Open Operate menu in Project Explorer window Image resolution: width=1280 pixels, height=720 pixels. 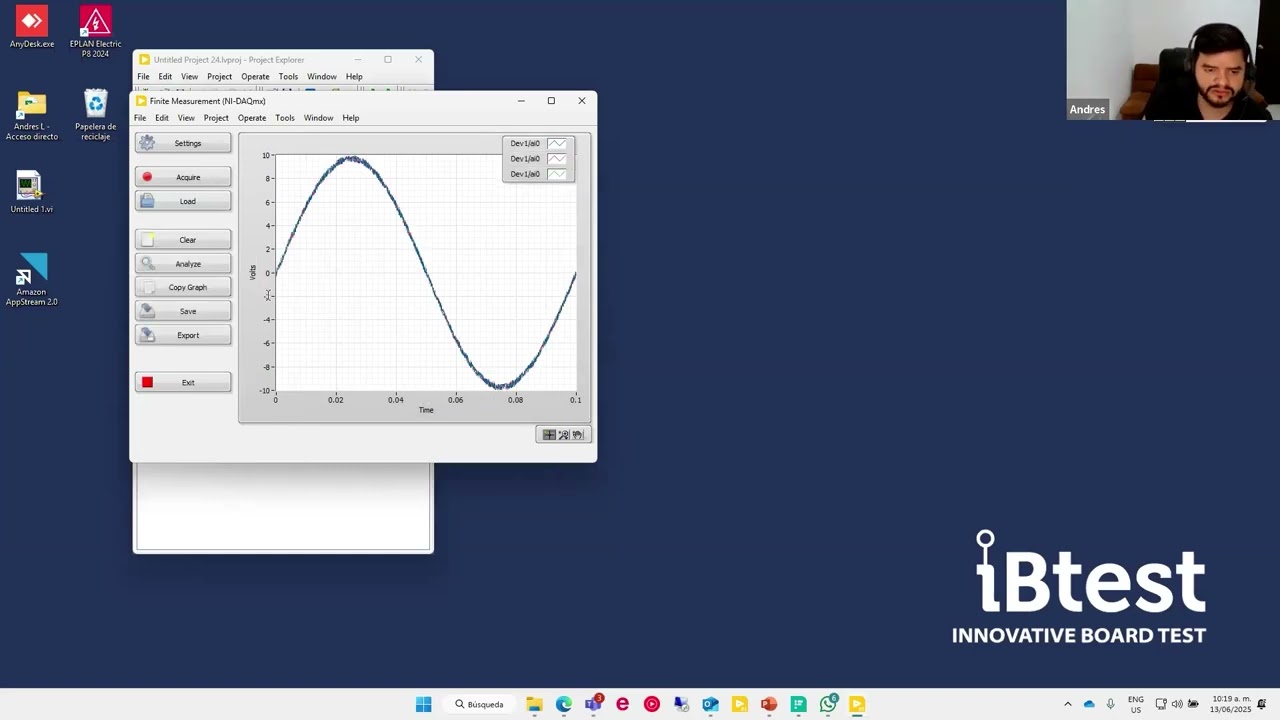tap(255, 77)
